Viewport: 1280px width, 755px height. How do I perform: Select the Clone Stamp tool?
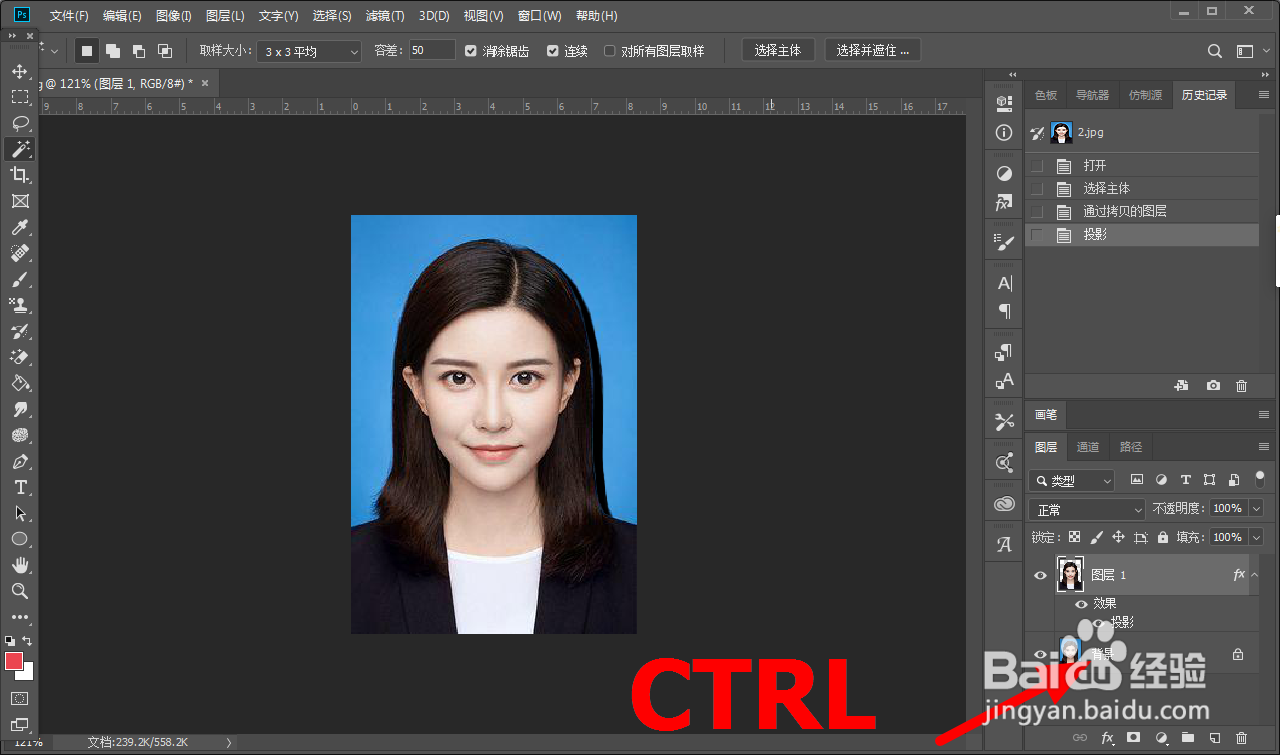point(19,305)
